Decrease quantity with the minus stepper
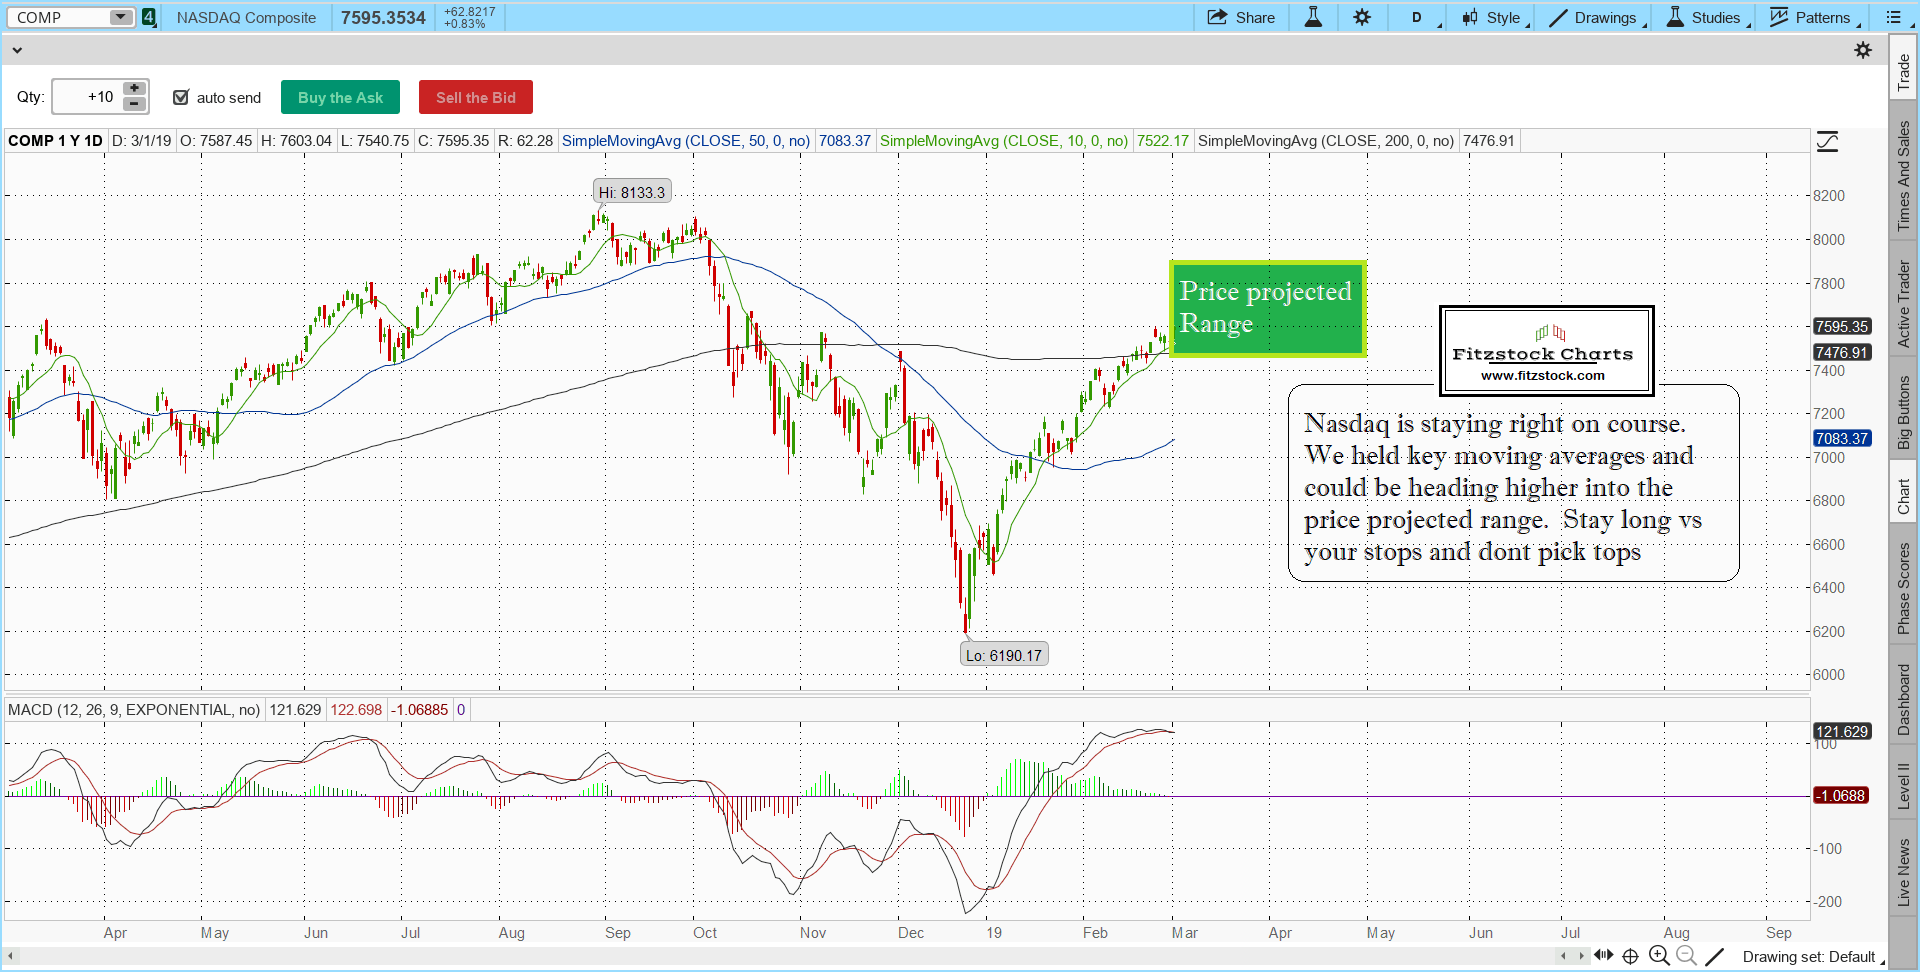The image size is (1920, 972). tap(134, 104)
